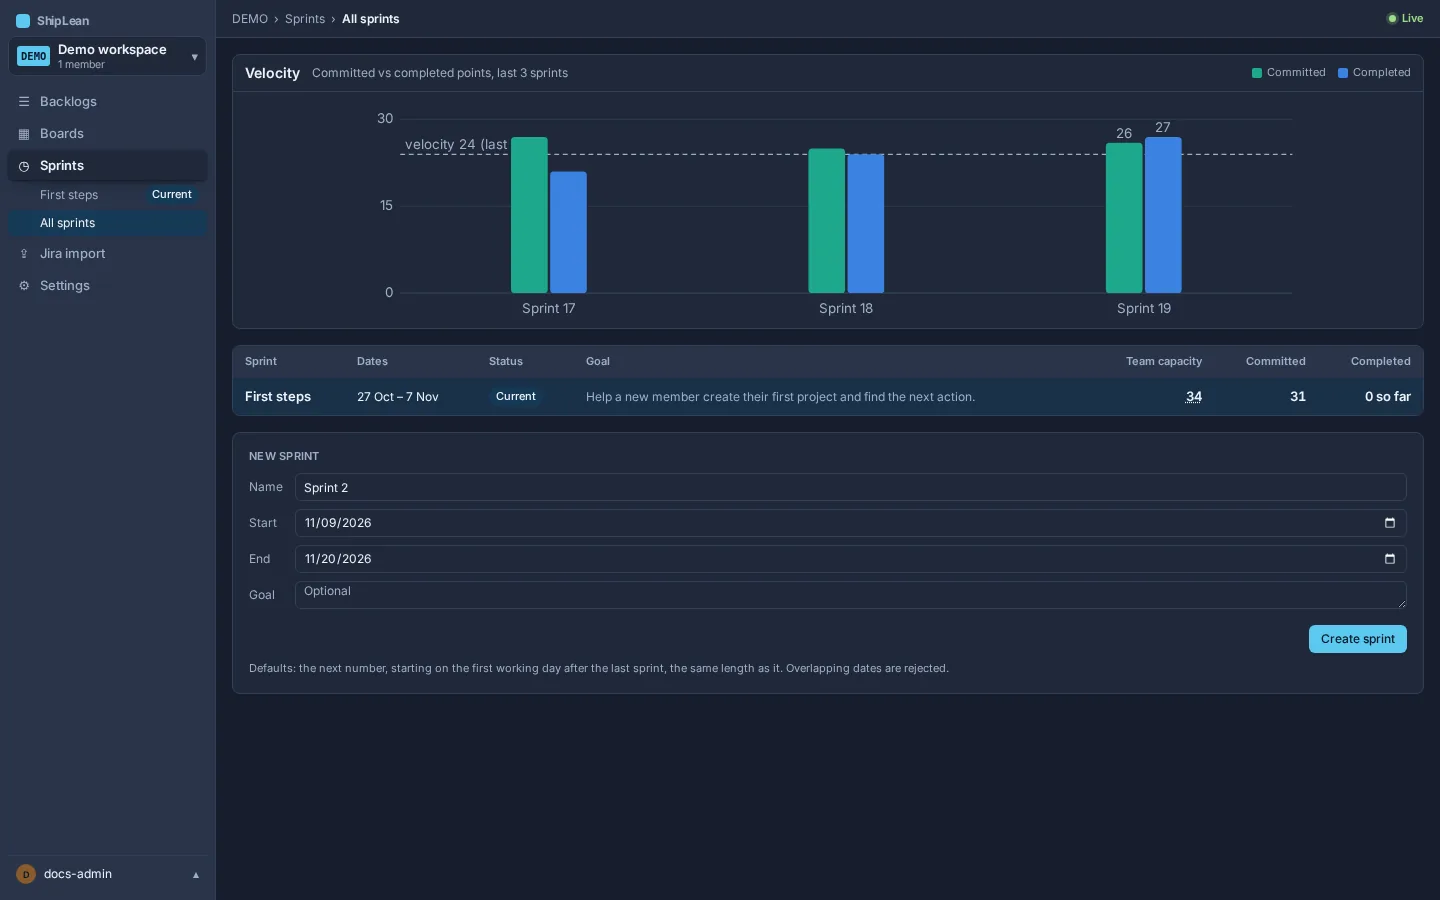Click the '27 Oct – 7 Nov' dates cell
Viewport: 1440px width, 900px height.
click(398, 397)
